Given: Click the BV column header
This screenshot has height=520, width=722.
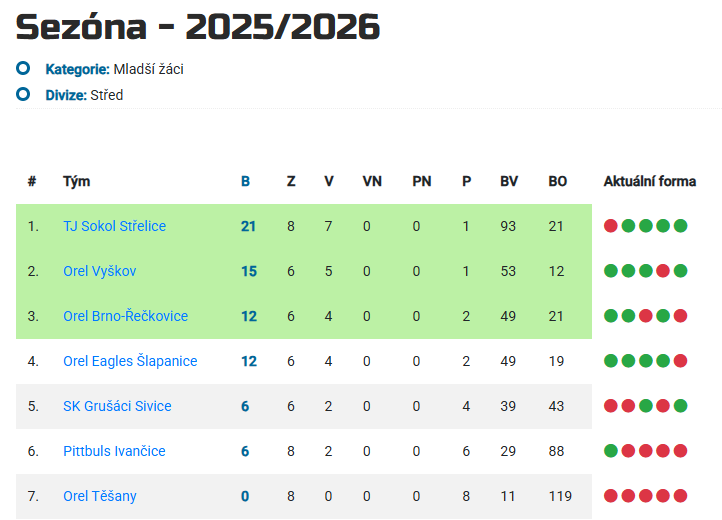Looking at the screenshot, I should (509, 182).
